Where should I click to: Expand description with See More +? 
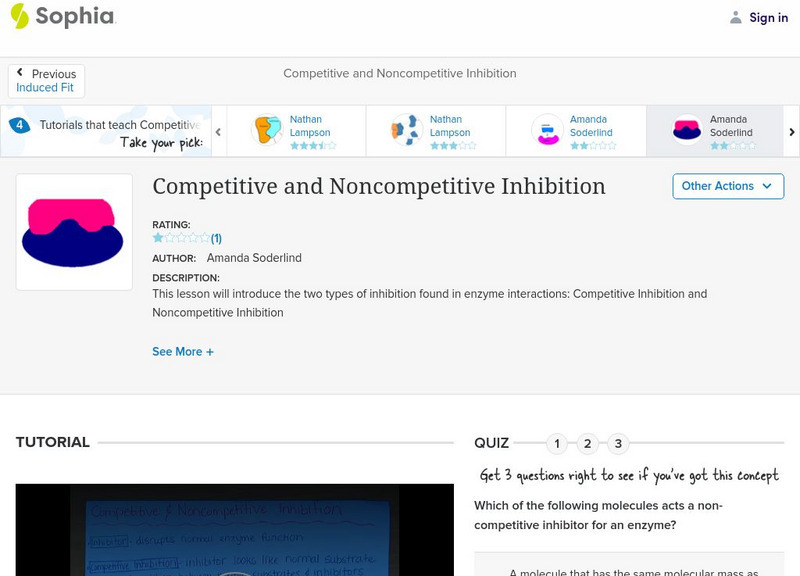point(183,352)
